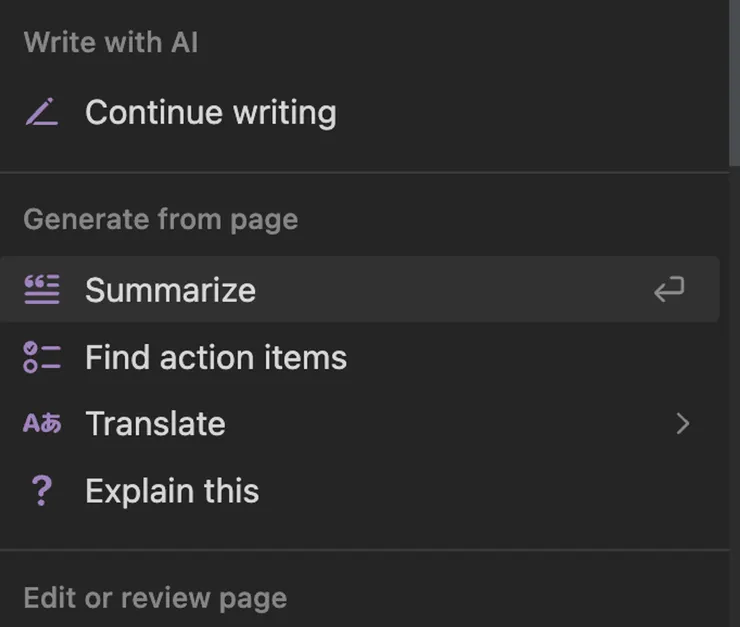Grab the scrollbar thumb at the menu's edge
This screenshot has width=740, height=627.
click(735, 80)
